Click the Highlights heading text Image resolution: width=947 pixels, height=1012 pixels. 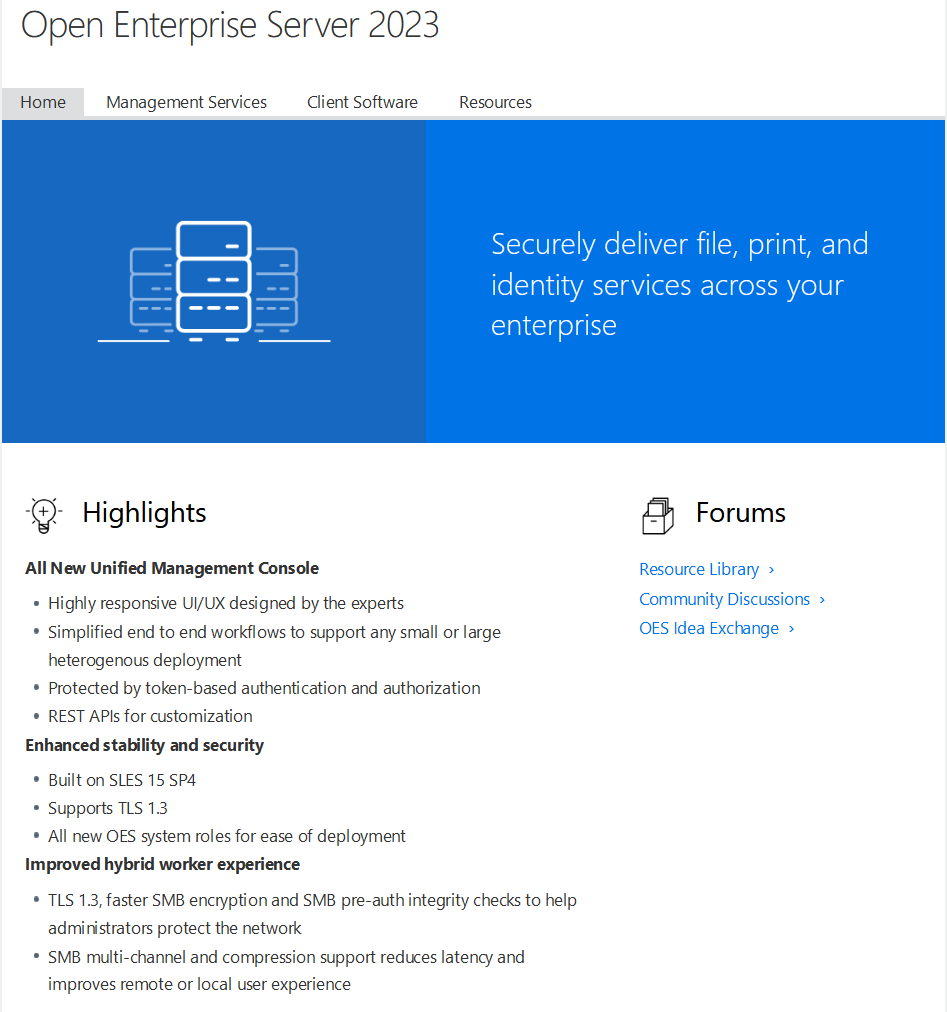[x=144, y=513]
